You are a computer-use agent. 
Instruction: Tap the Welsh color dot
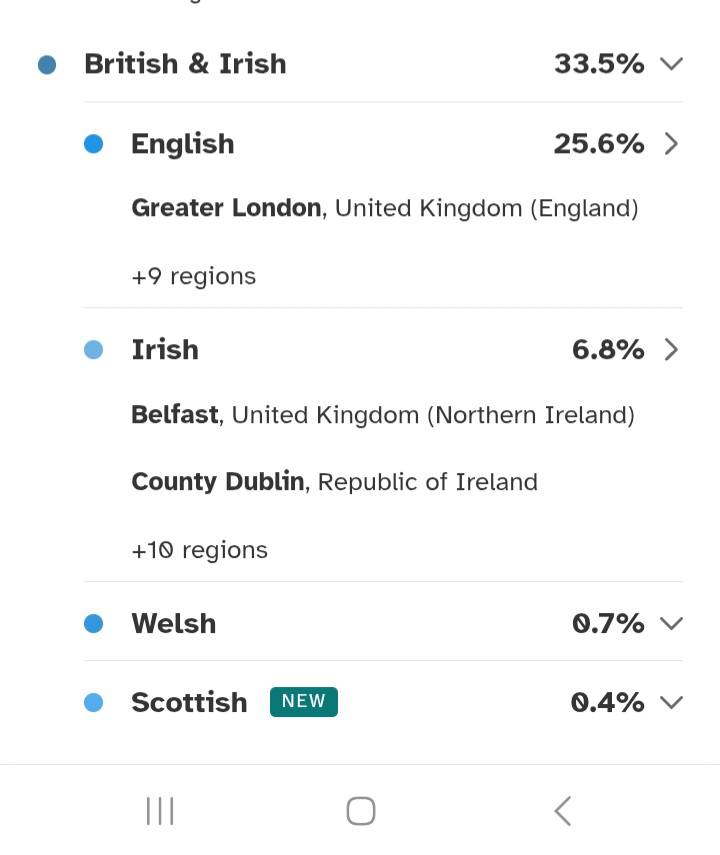point(94,624)
